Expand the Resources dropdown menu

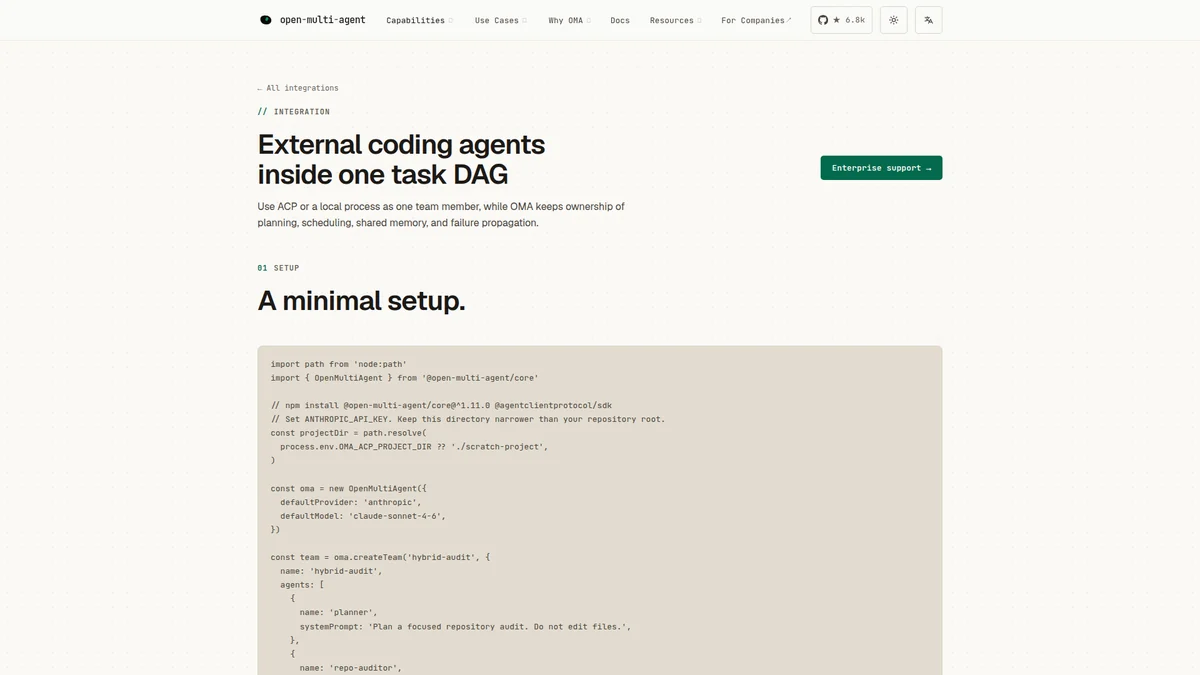coord(675,20)
